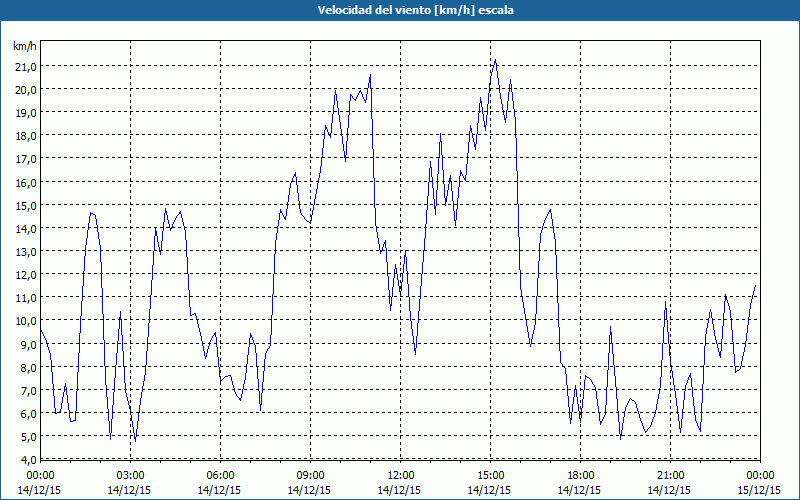This screenshot has width=800, height=500.
Task: Select the '5,0' y-axis value
Action: (28, 437)
